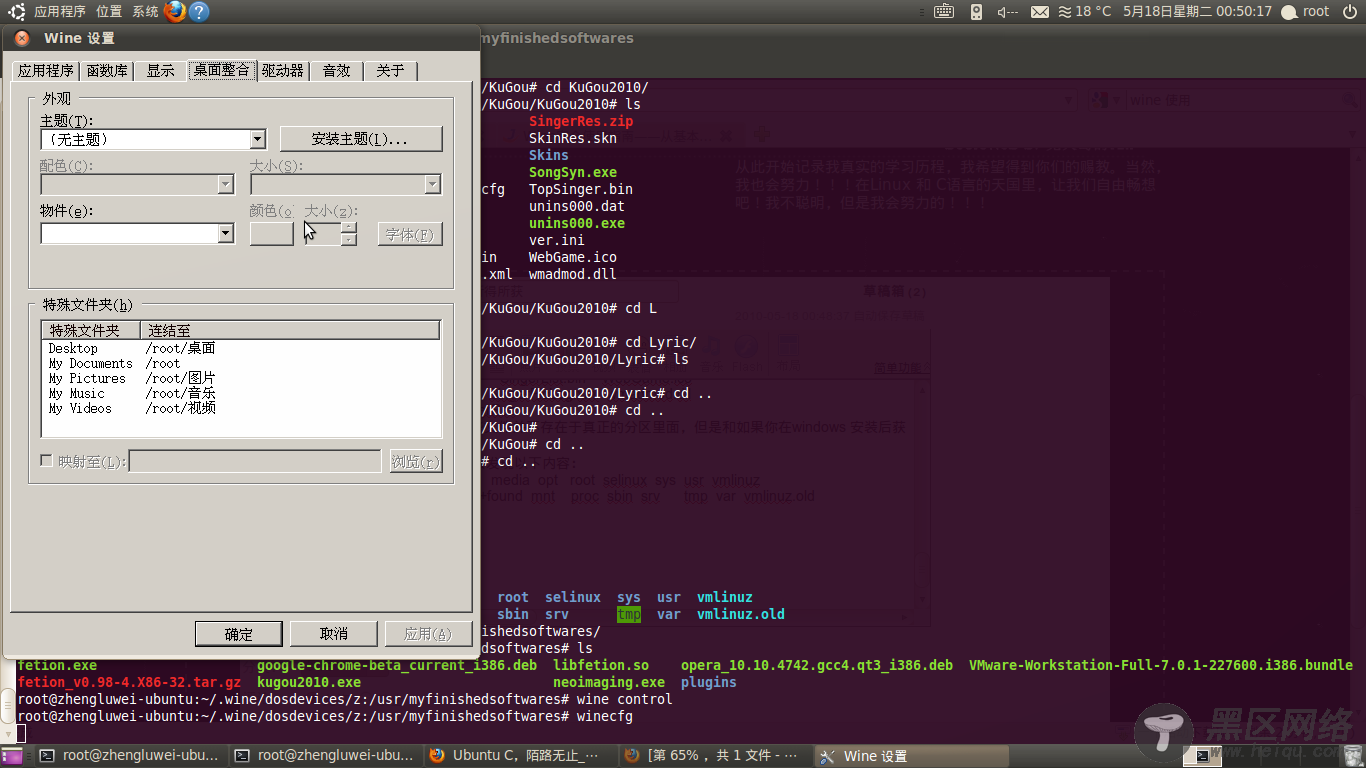Click the 映射至 path input field
This screenshot has height=768, width=1366.
(255, 461)
